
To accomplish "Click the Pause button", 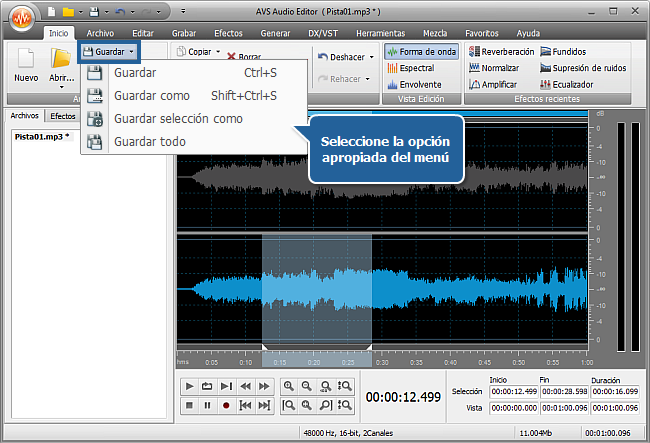I will 208,405.
